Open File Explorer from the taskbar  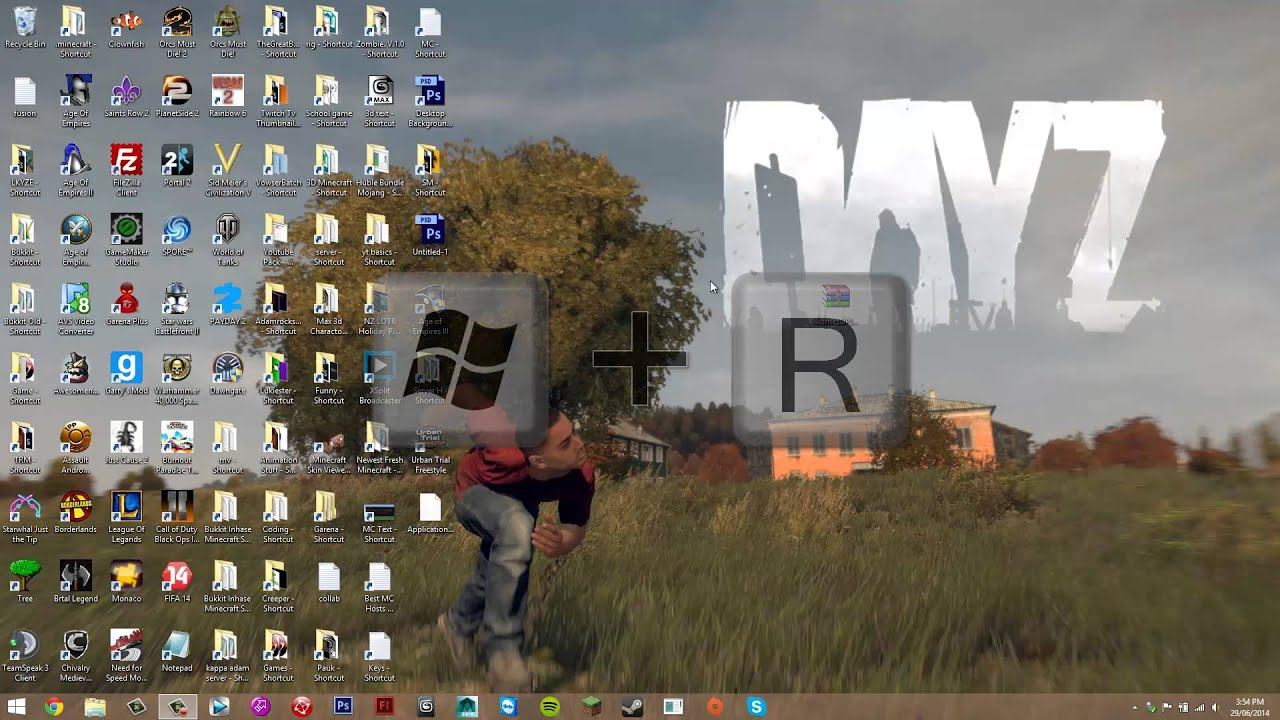(x=95, y=707)
